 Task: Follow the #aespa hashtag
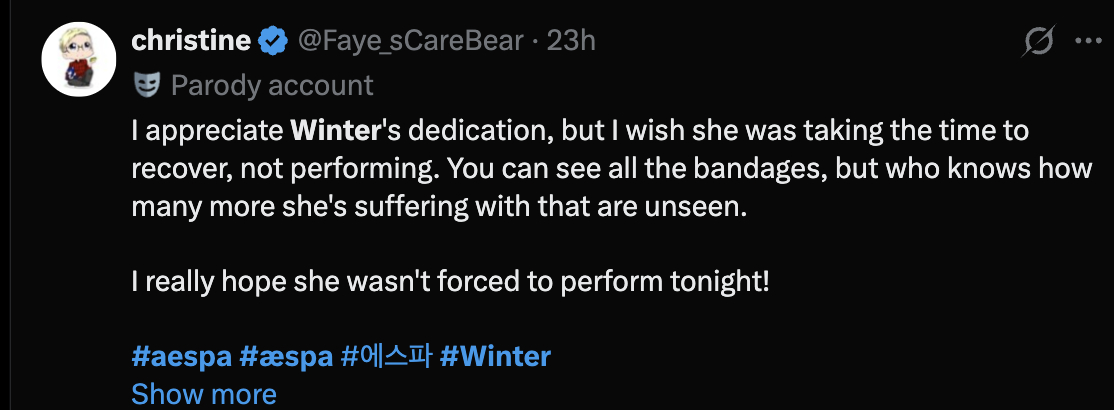coord(182,356)
